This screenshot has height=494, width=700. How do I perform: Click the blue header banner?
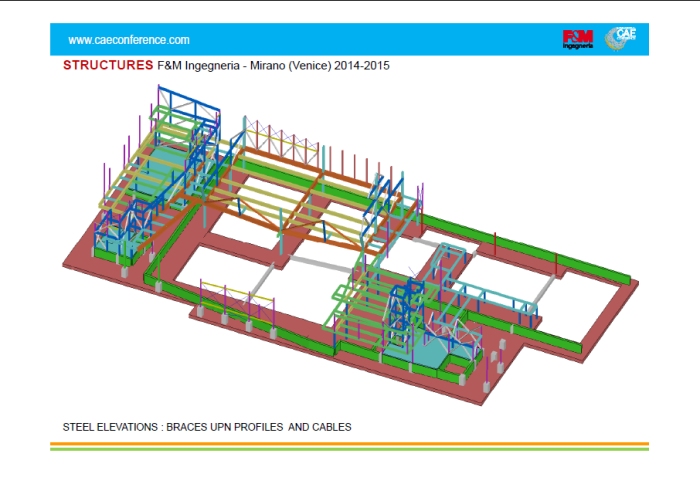point(350,40)
